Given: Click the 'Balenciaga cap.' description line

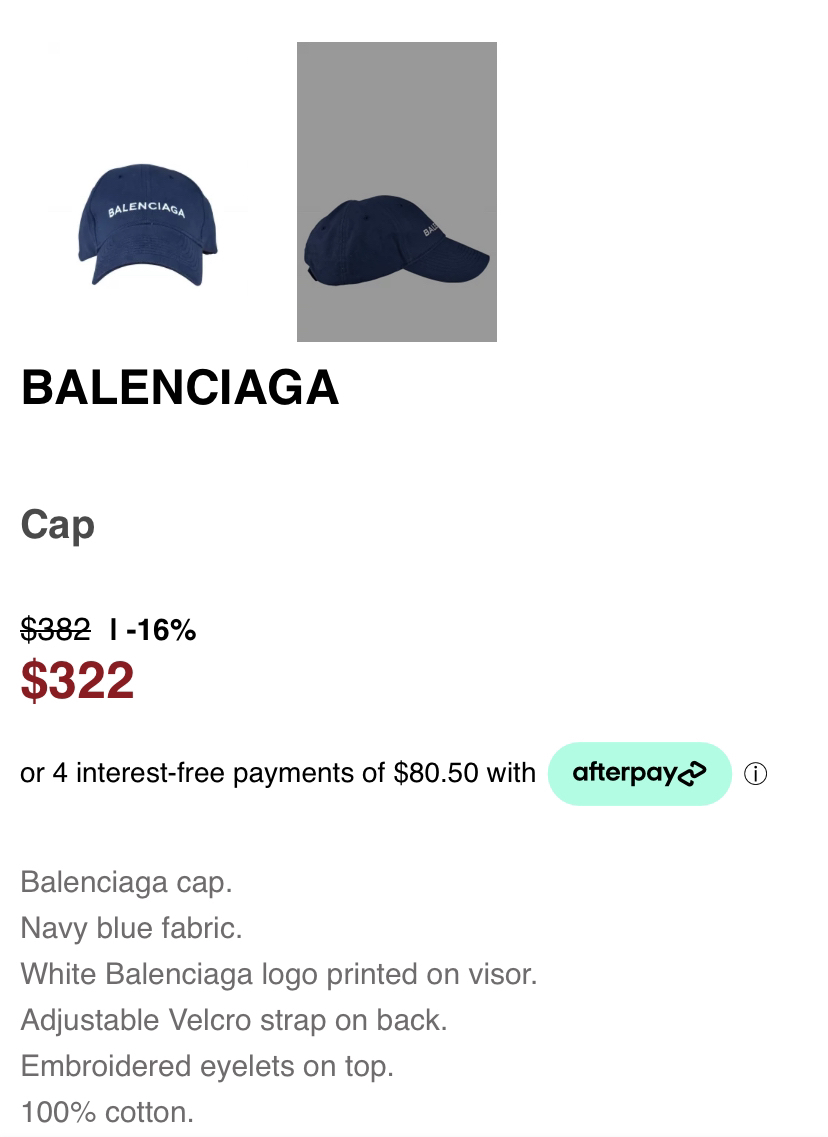Looking at the screenshot, I should coord(126,882).
